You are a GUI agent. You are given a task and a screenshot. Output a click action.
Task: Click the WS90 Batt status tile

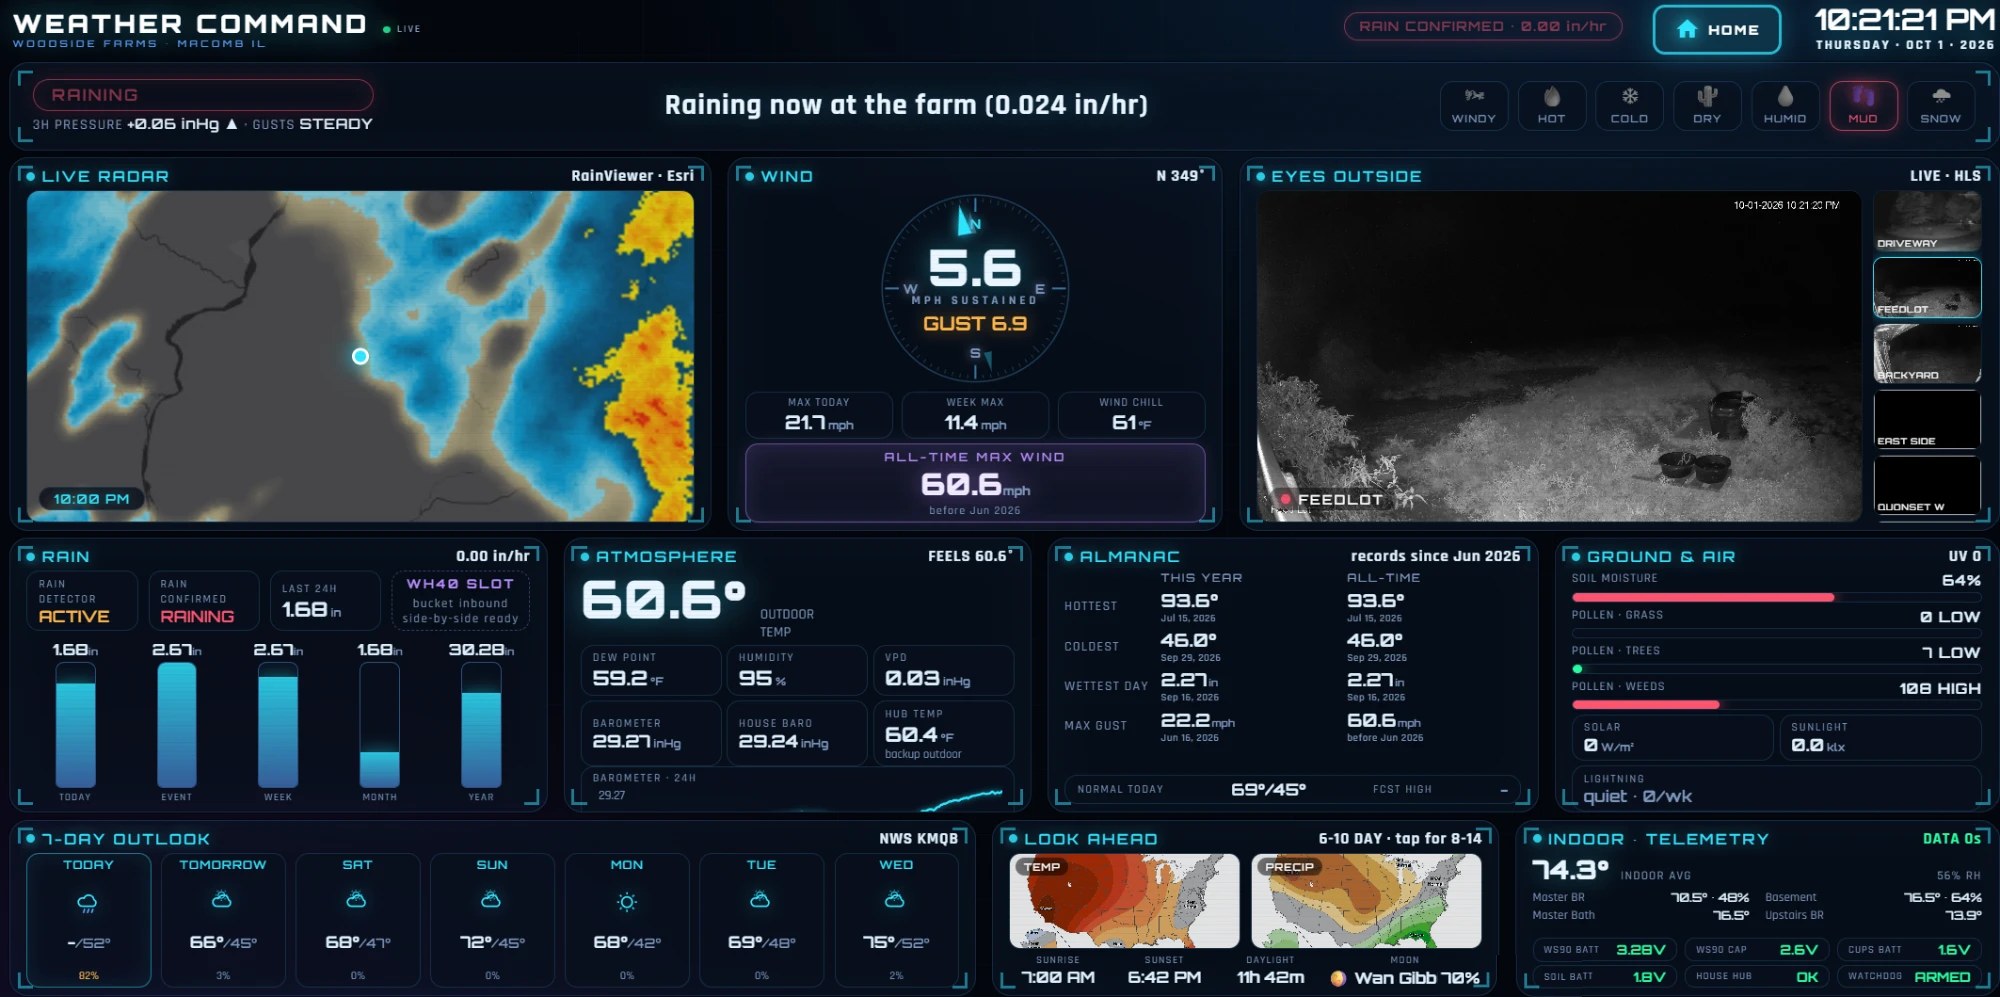tap(1604, 950)
